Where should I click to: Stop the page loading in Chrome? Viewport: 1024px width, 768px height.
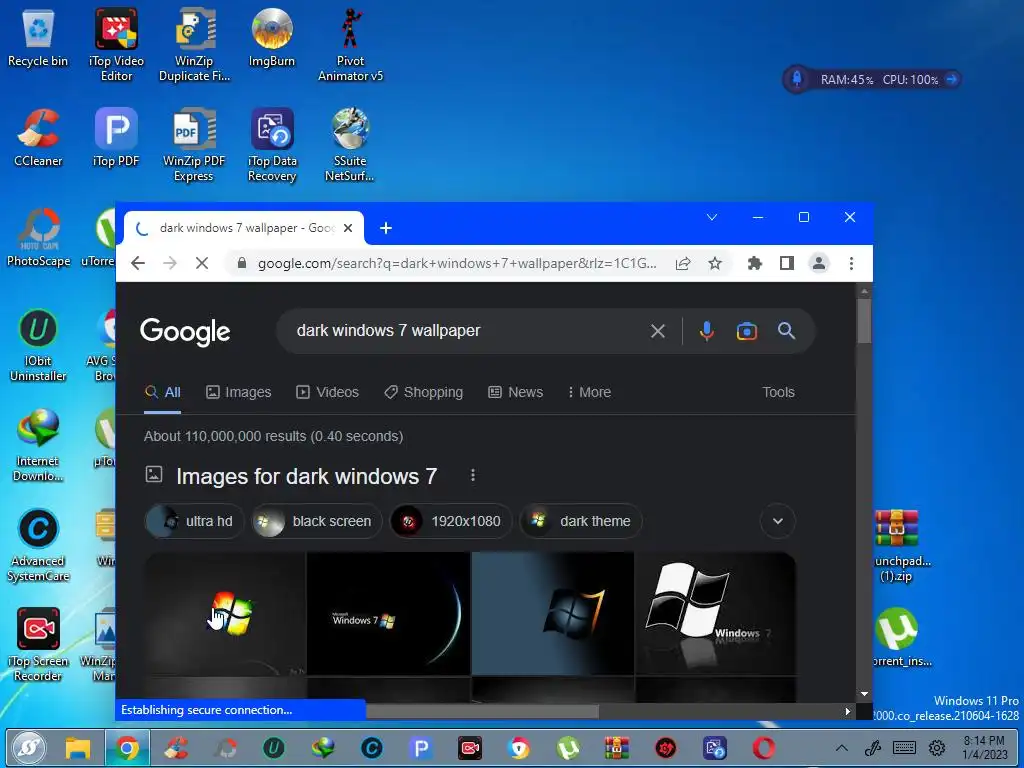coord(202,263)
